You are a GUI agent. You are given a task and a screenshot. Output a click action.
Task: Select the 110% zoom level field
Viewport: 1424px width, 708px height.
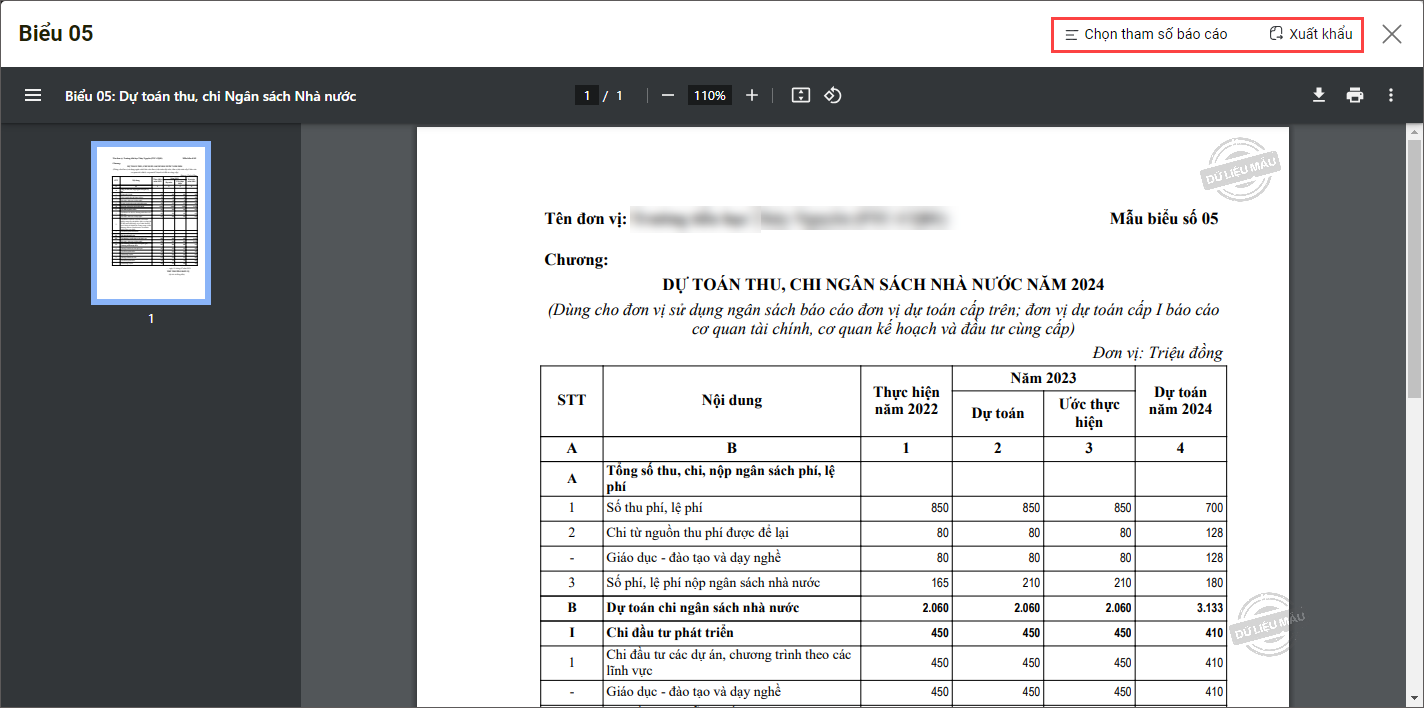click(709, 96)
